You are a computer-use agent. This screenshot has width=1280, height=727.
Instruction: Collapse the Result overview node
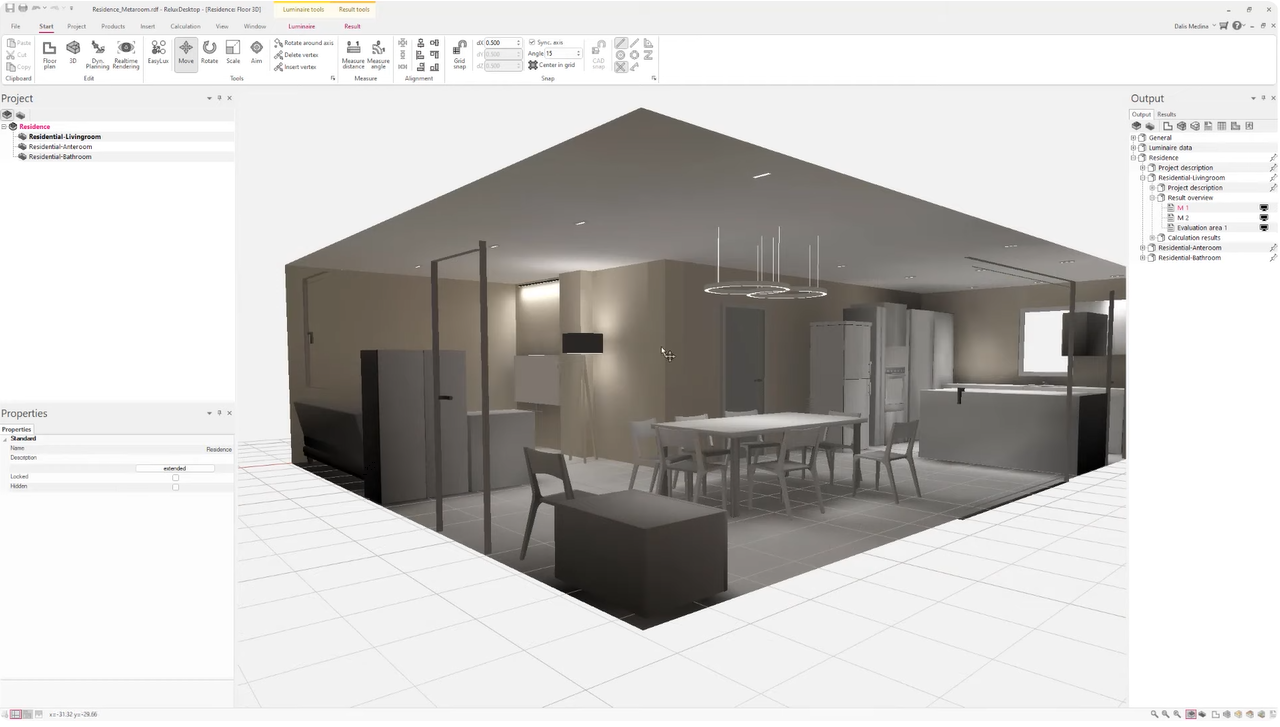[x=1152, y=198]
